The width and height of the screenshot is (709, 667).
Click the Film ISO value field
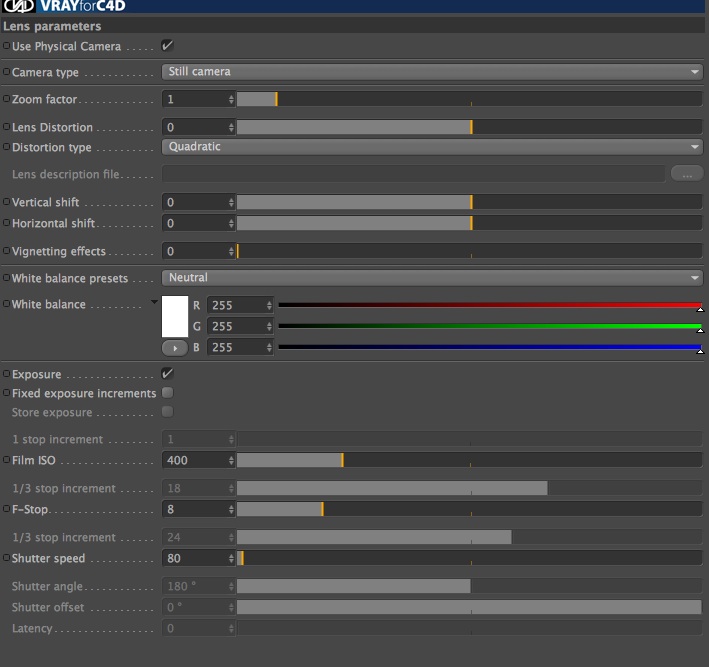[x=195, y=460]
